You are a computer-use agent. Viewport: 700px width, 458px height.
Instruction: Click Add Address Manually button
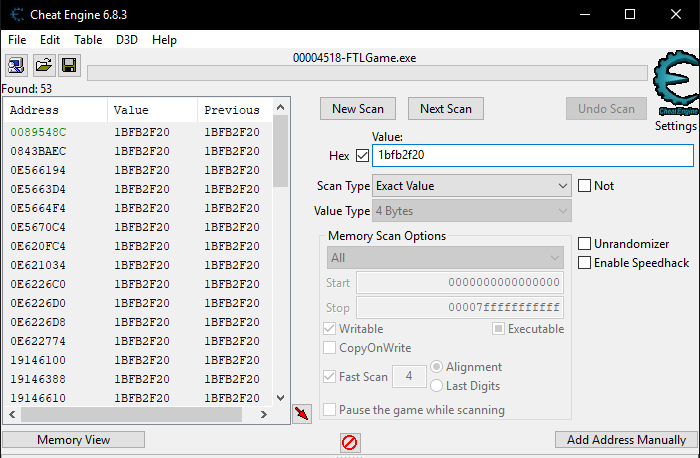(626, 440)
